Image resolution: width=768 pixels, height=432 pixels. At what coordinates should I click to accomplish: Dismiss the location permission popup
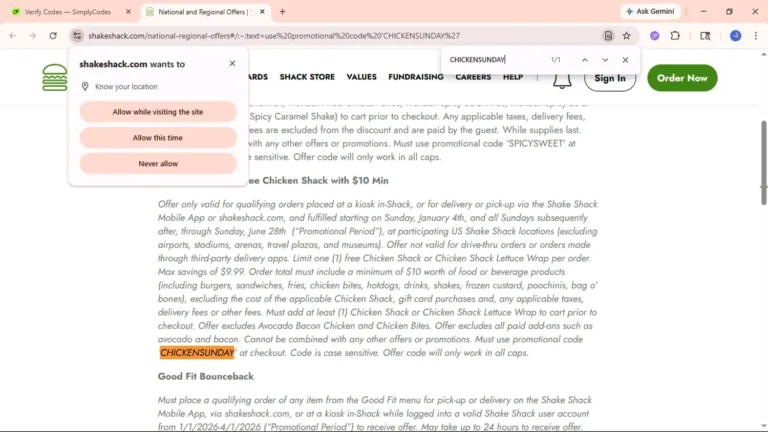[232, 63]
